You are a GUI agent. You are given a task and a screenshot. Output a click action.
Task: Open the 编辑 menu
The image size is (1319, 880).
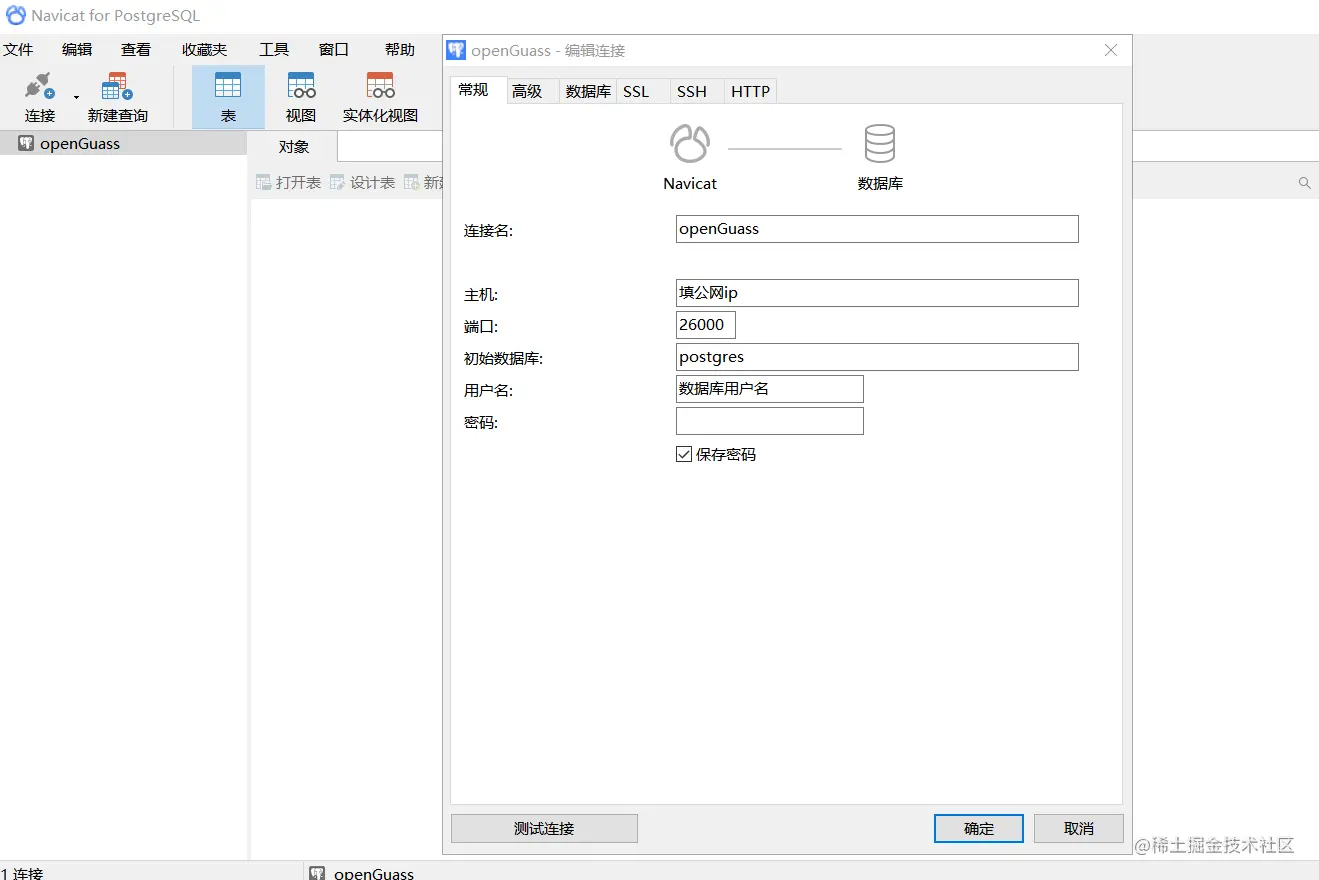coord(77,49)
